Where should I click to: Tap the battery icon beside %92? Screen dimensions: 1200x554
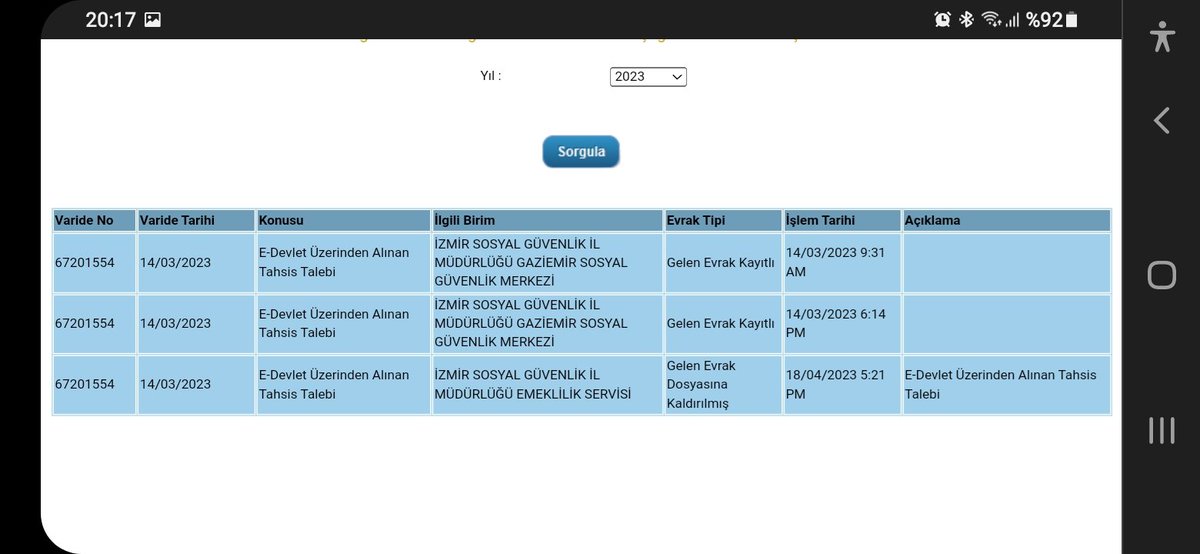coord(1071,19)
